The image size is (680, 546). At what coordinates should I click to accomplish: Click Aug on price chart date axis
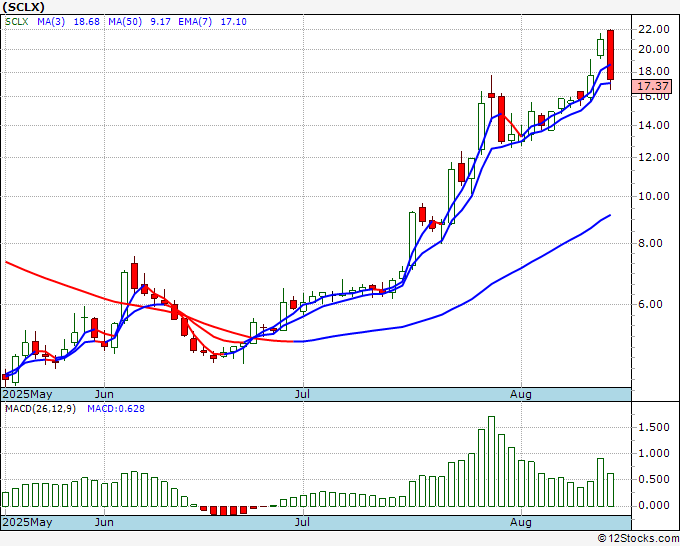(x=521, y=394)
